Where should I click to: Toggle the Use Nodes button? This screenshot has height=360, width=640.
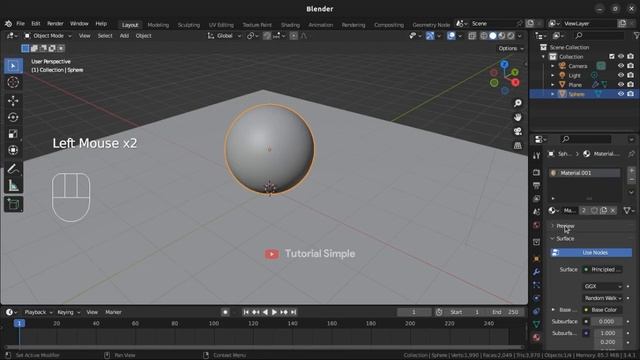591,253
